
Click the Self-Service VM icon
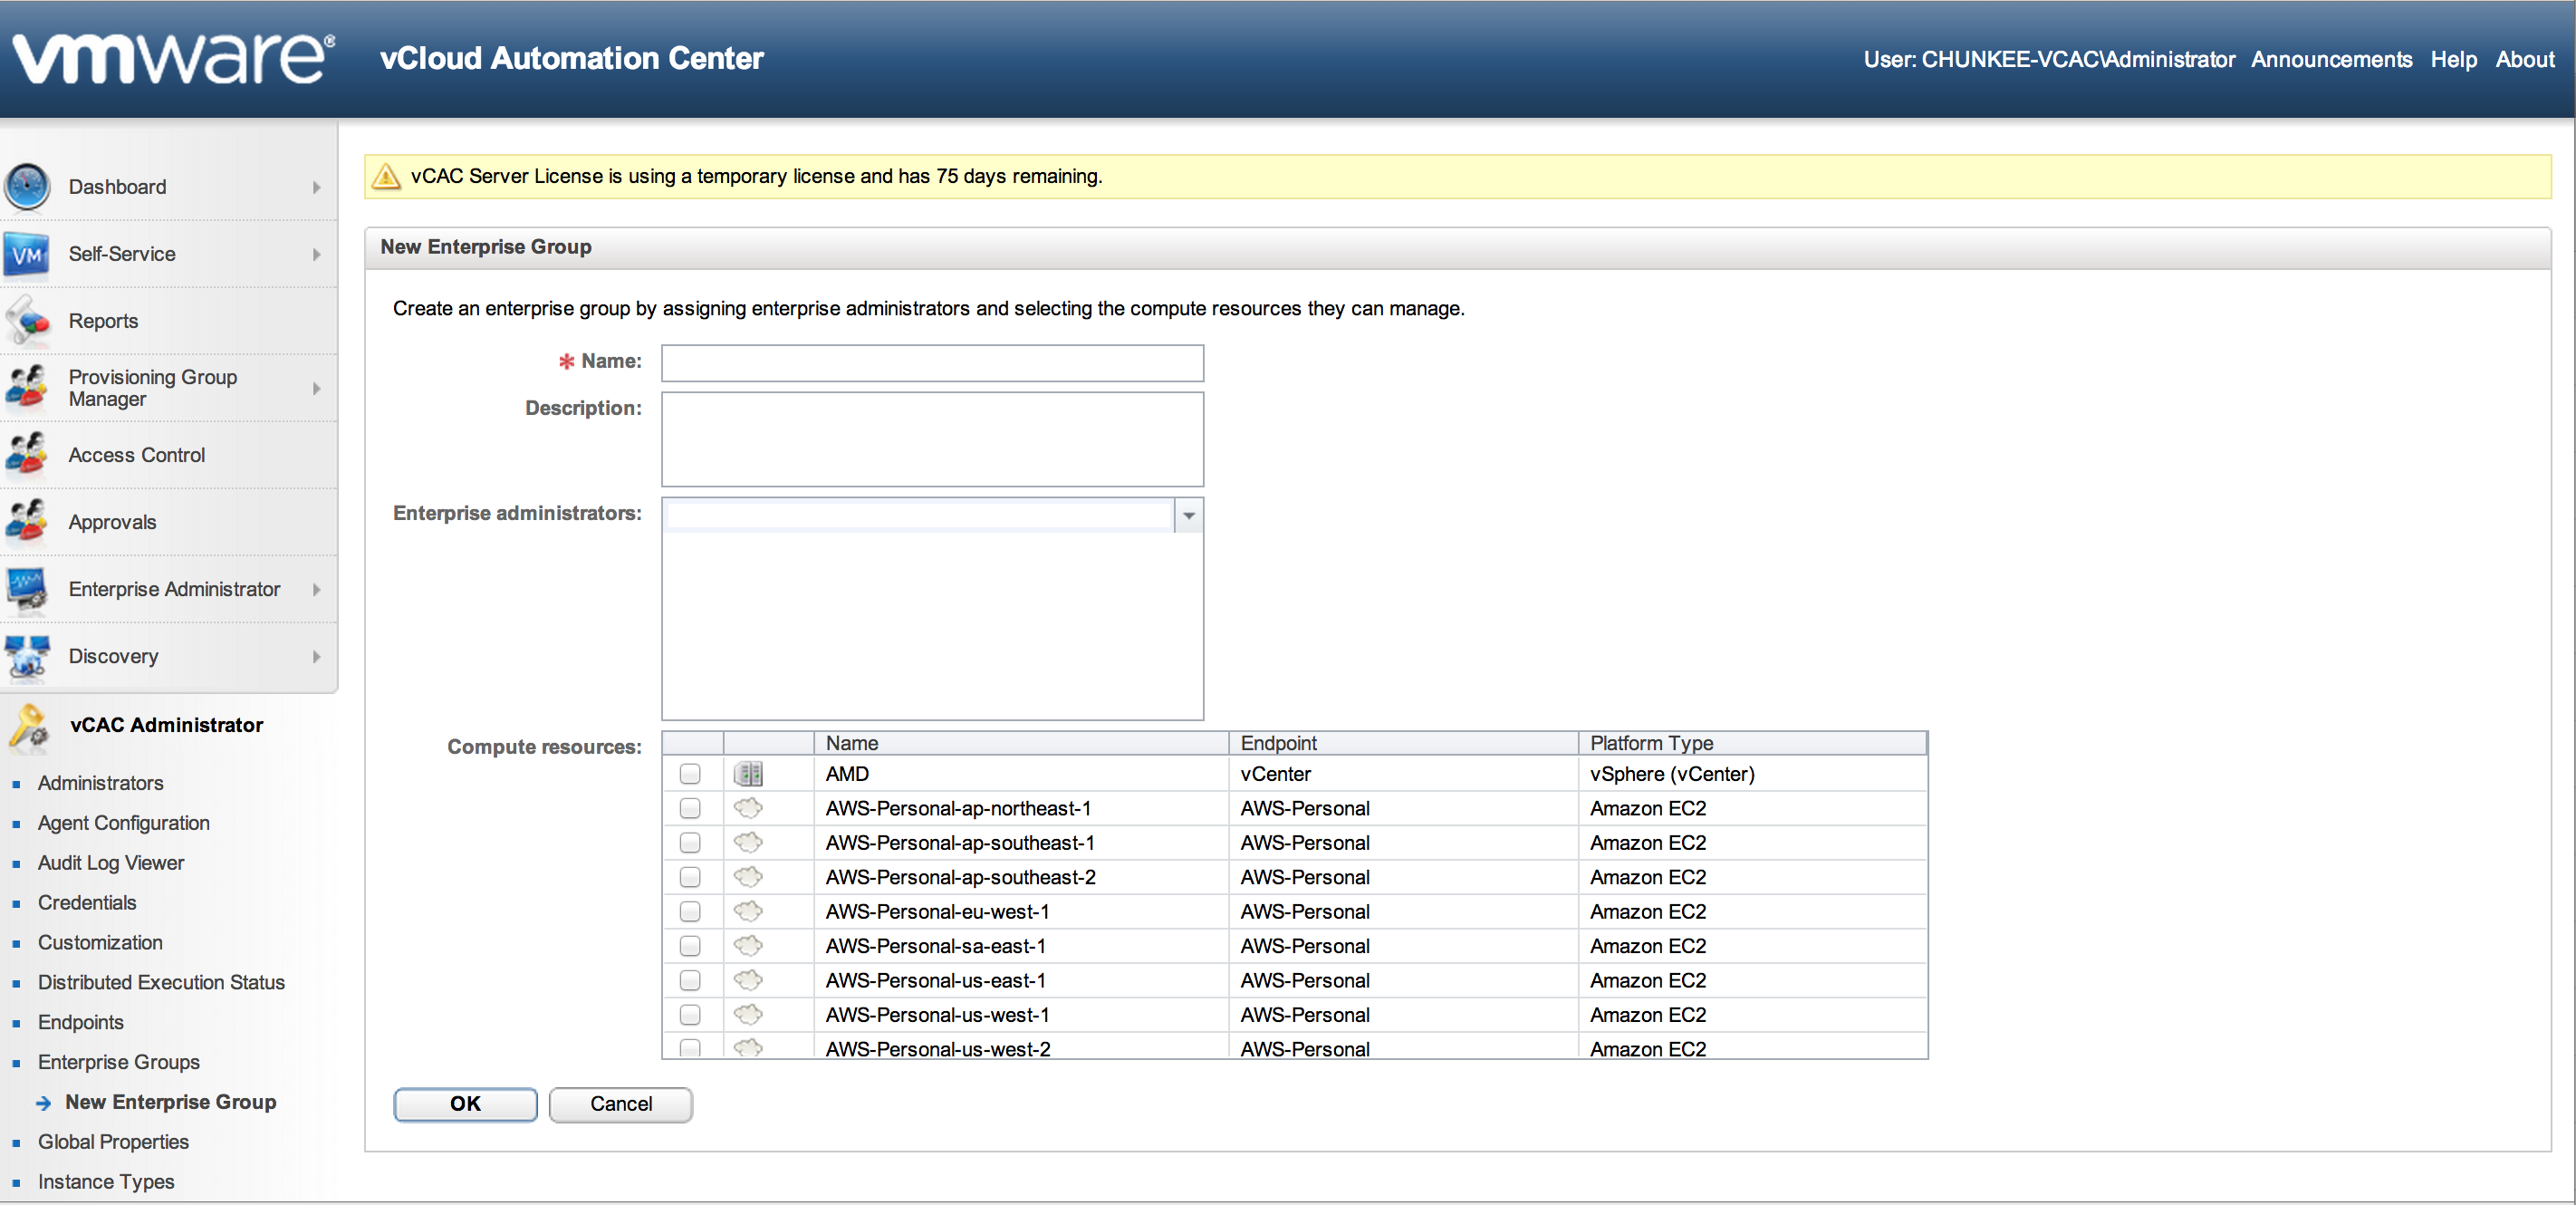(x=27, y=254)
